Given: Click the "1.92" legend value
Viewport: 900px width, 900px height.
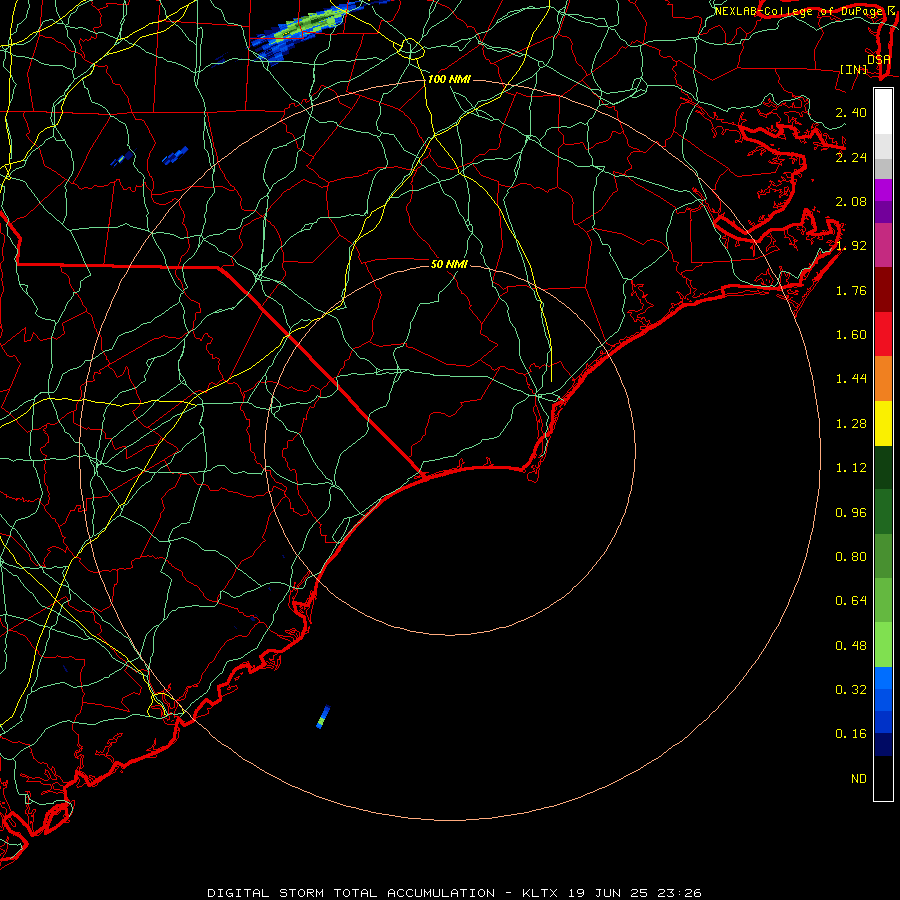Looking at the screenshot, I should click(851, 246).
